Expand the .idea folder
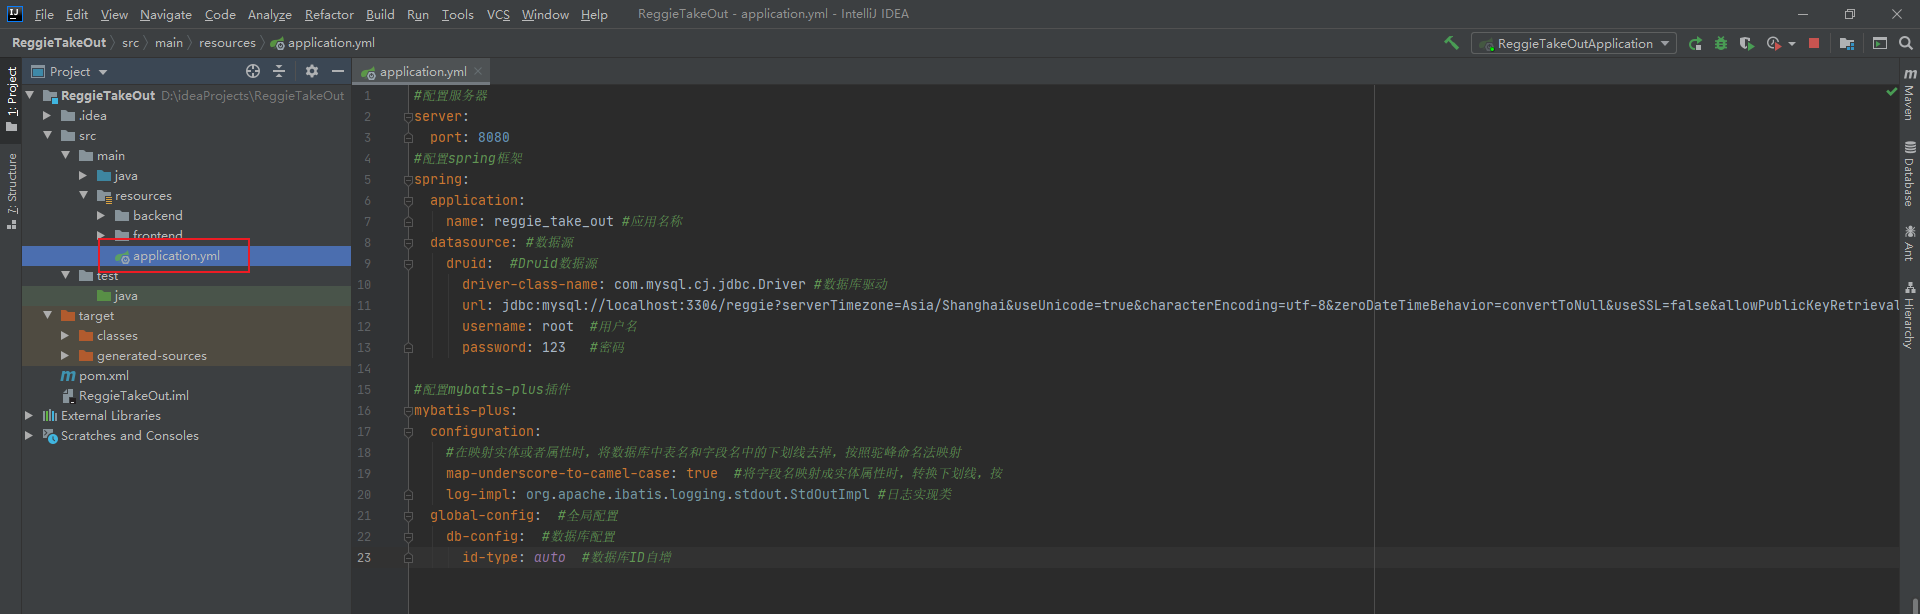Image resolution: width=1920 pixels, height=614 pixels. (x=47, y=115)
